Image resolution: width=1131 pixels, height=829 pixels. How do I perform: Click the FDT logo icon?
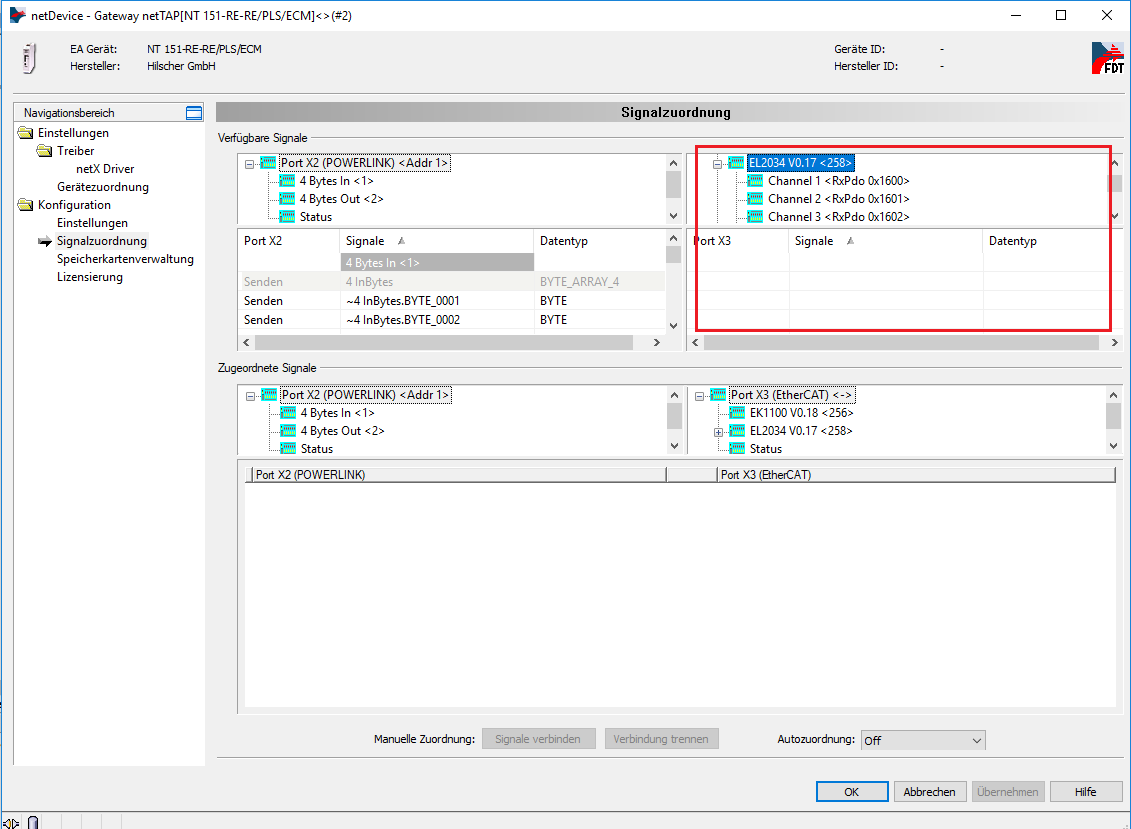(1108, 58)
